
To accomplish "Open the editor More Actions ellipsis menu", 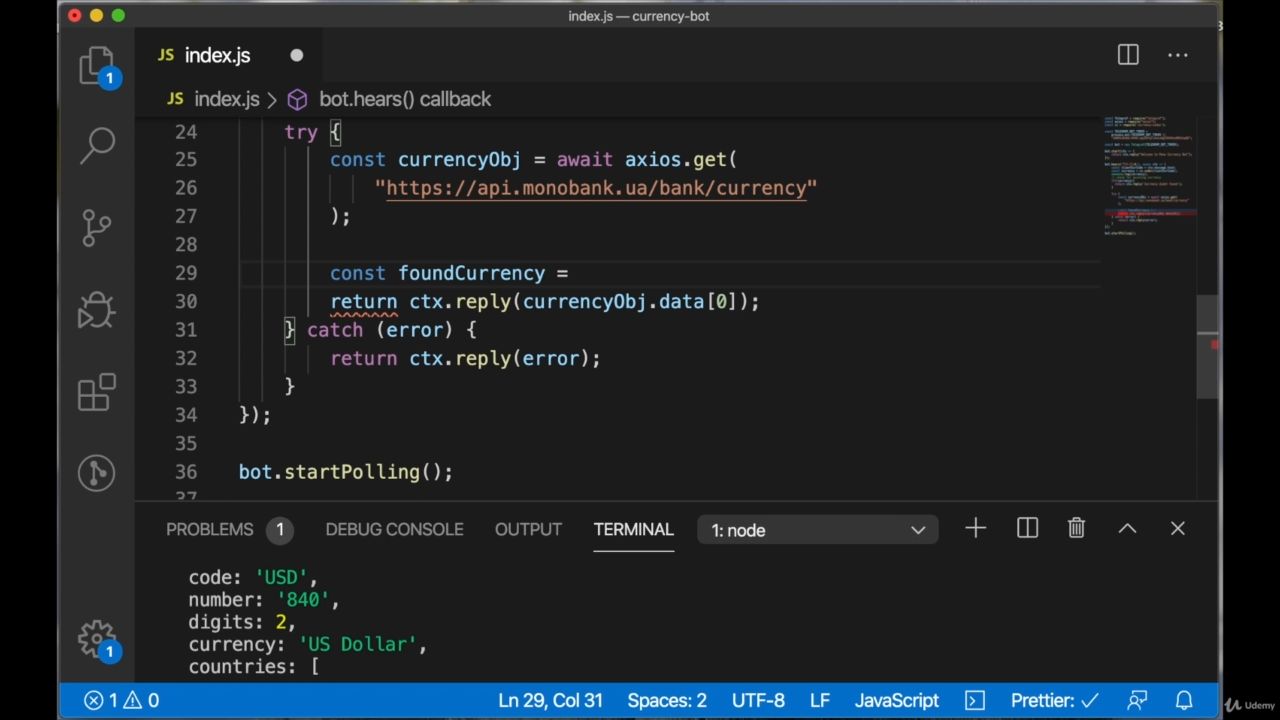I will coord(1177,56).
